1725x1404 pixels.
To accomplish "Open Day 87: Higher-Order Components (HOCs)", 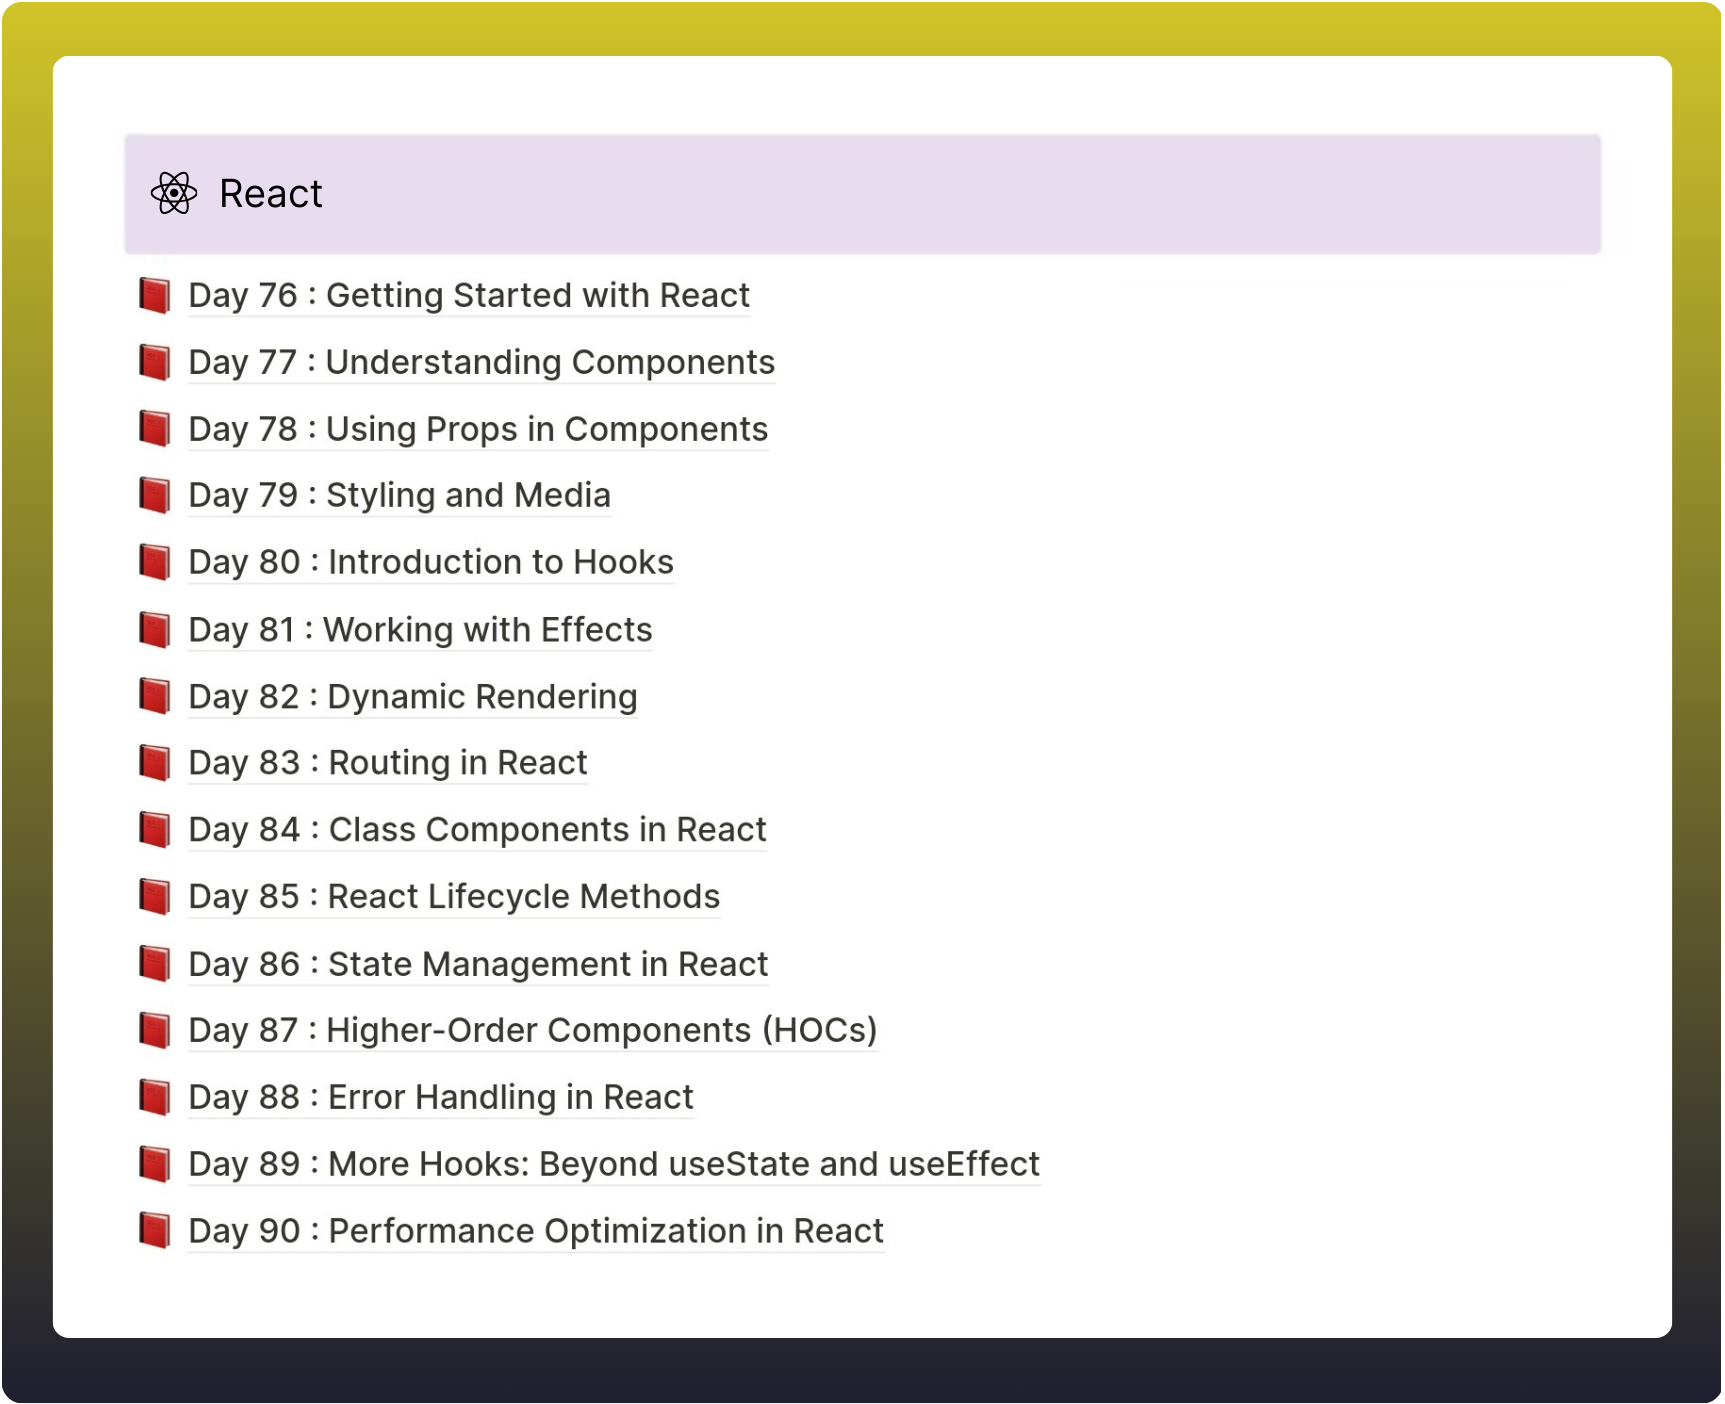I will click(533, 1031).
